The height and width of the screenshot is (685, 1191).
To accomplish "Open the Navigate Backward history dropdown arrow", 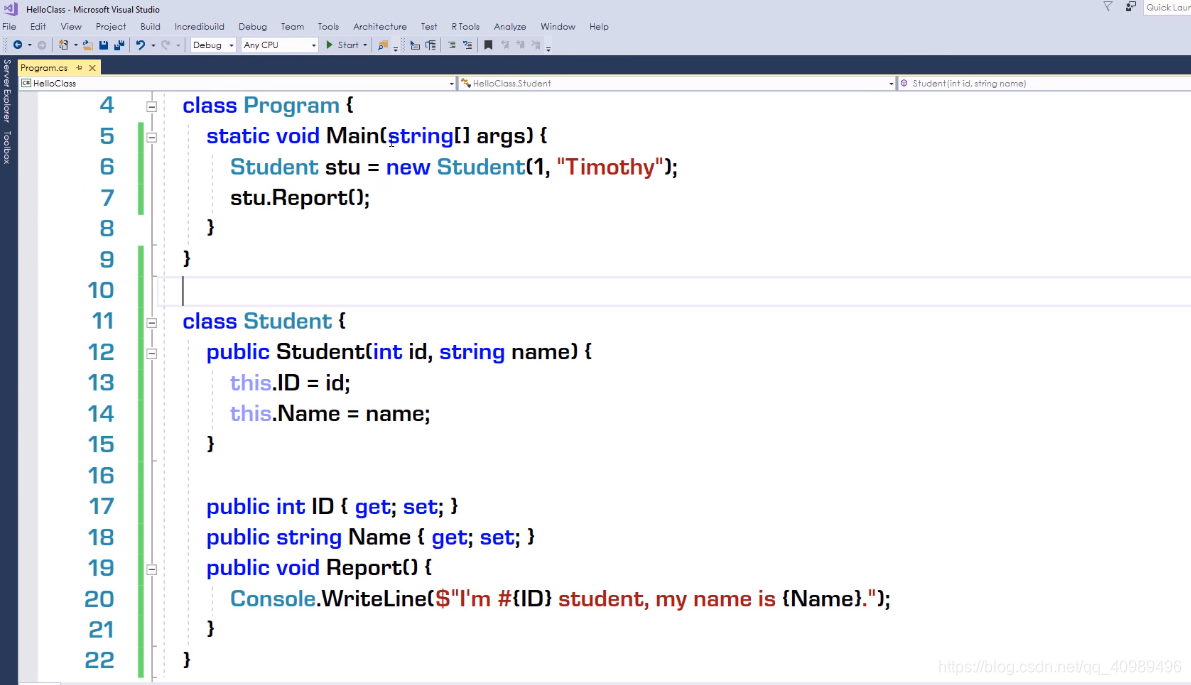I will tap(30, 45).
